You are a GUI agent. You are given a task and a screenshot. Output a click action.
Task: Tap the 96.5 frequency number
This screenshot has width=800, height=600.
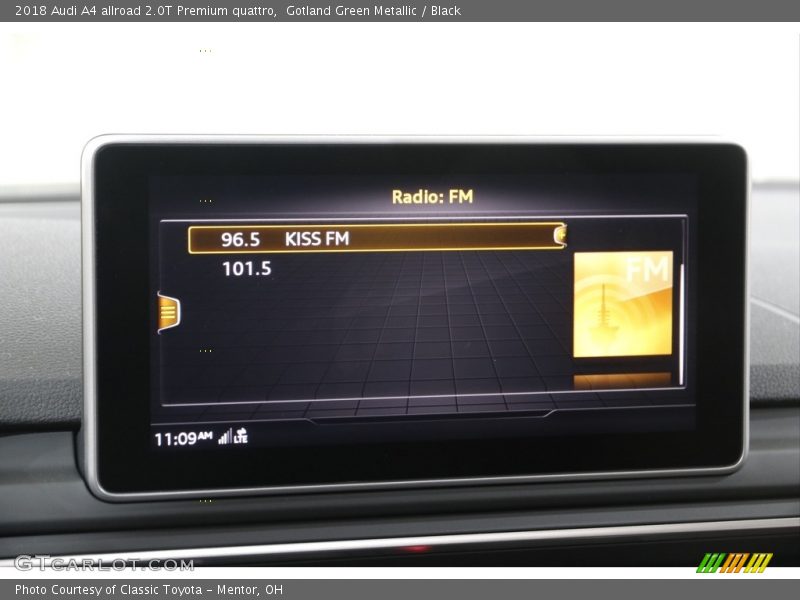(x=240, y=239)
